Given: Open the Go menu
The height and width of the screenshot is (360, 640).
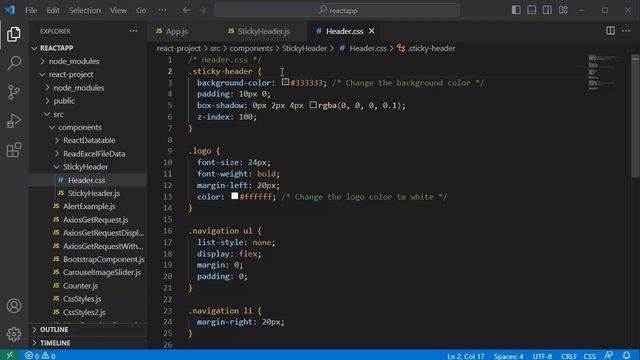Looking at the screenshot, I should click(x=141, y=10).
